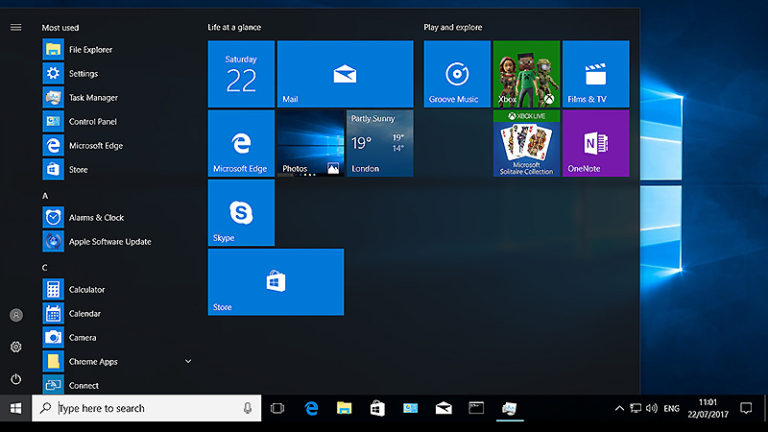Image resolution: width=768 pixels, height=432 pixels.
Task: Click the Power icon in Start sidebar
Action: 16,379
